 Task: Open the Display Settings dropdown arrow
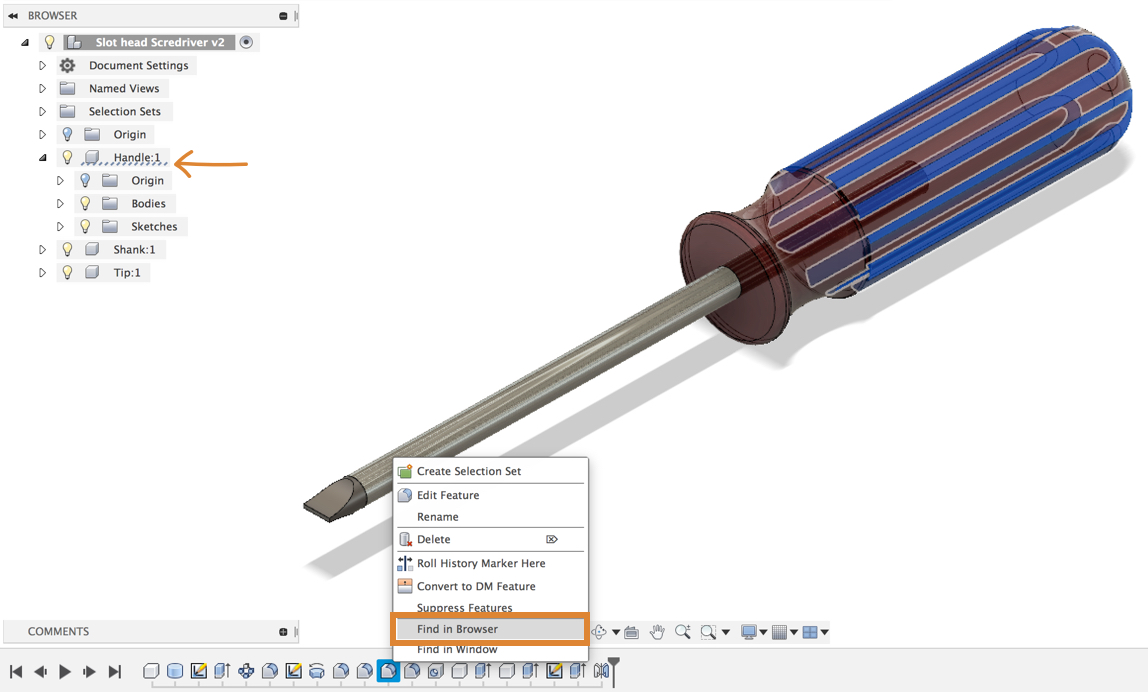pyautogui.click(x=763, y=632)
